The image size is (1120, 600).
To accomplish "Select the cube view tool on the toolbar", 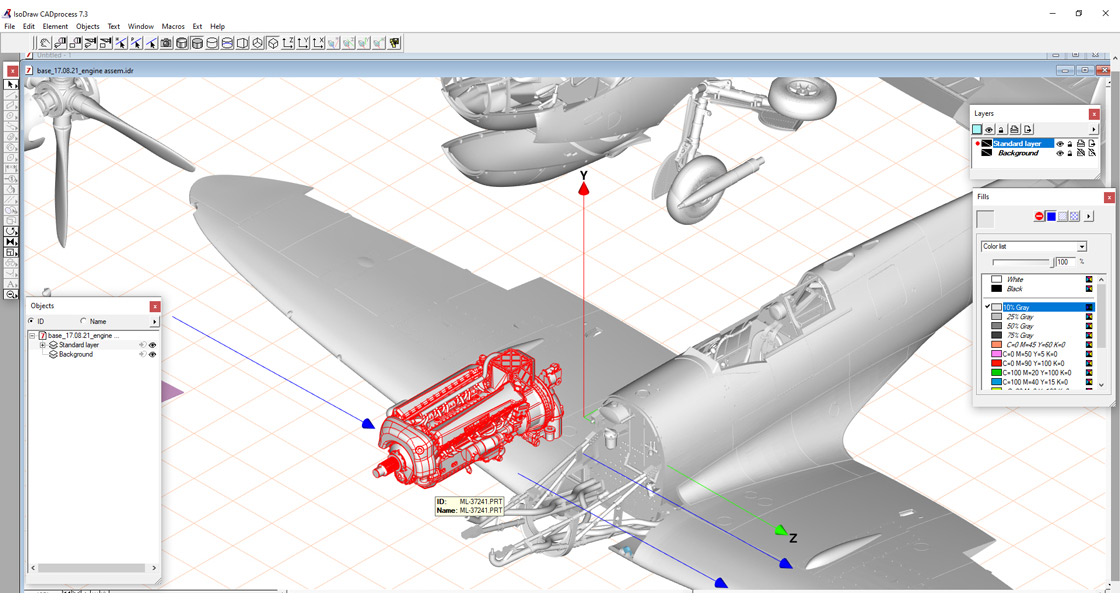I will click(271, 43).
